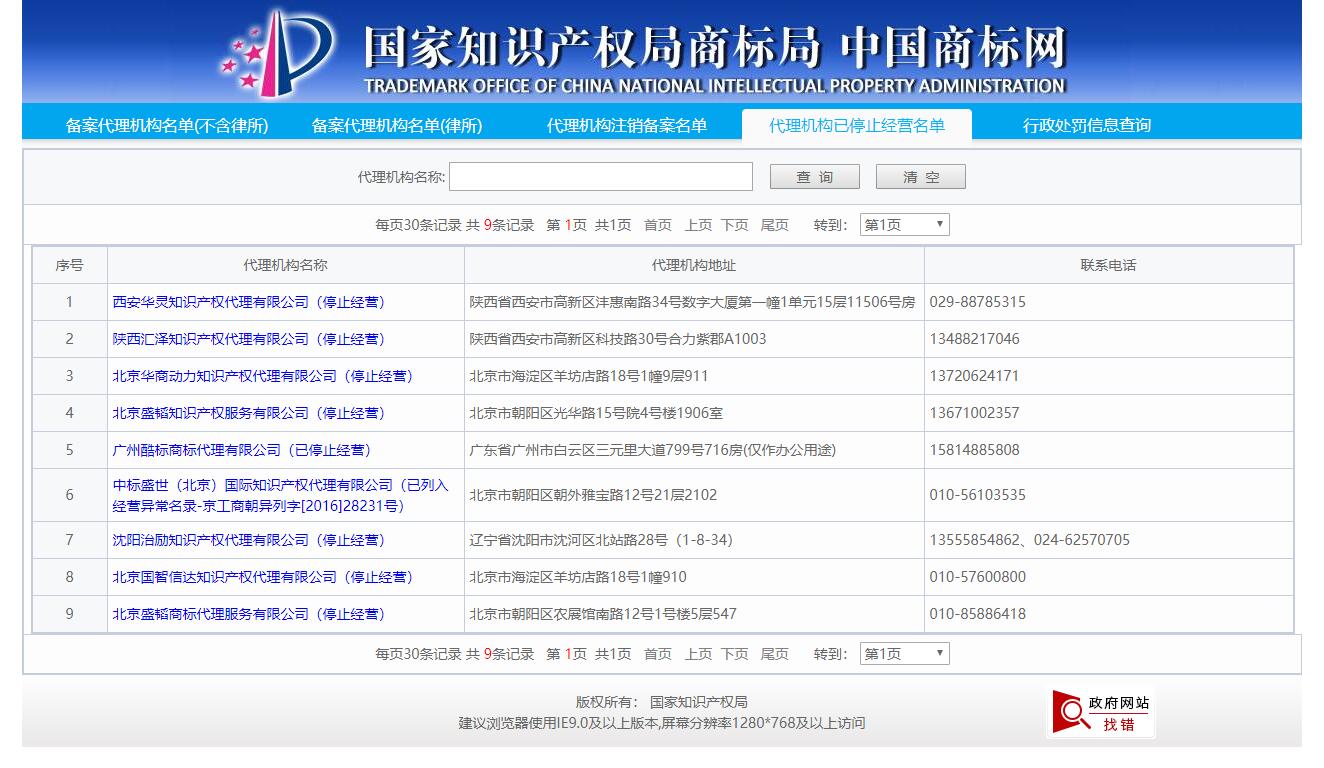
Task: Open 北京盛韬商标代理服务有限公司 link
Action: coord(249,614)
